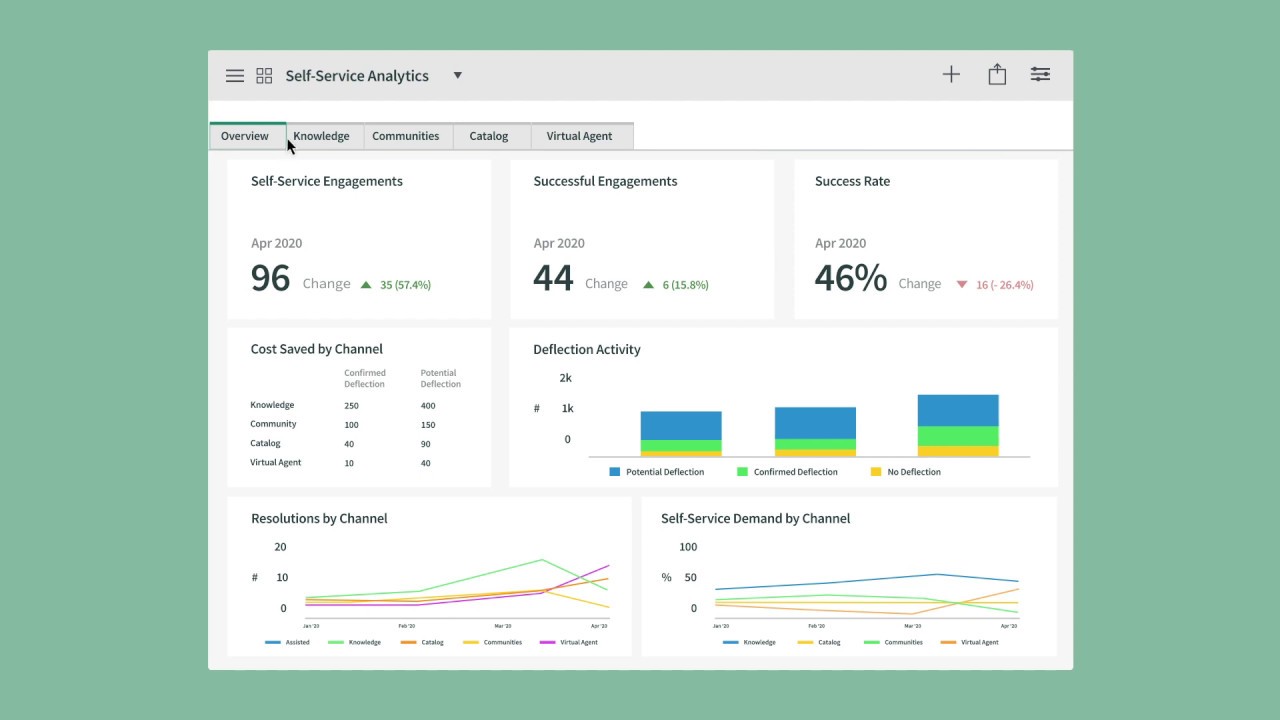Click the Knowledge potential value 400
1280x720 pixels.
point(428,406)
